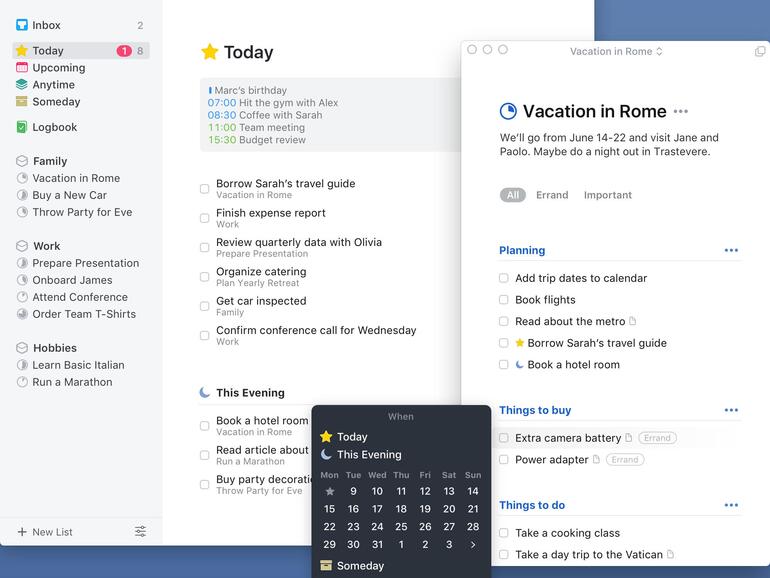This screenshot has width=770, height=578.
Task: Click the Work area box icon
Action: point(22,246)
